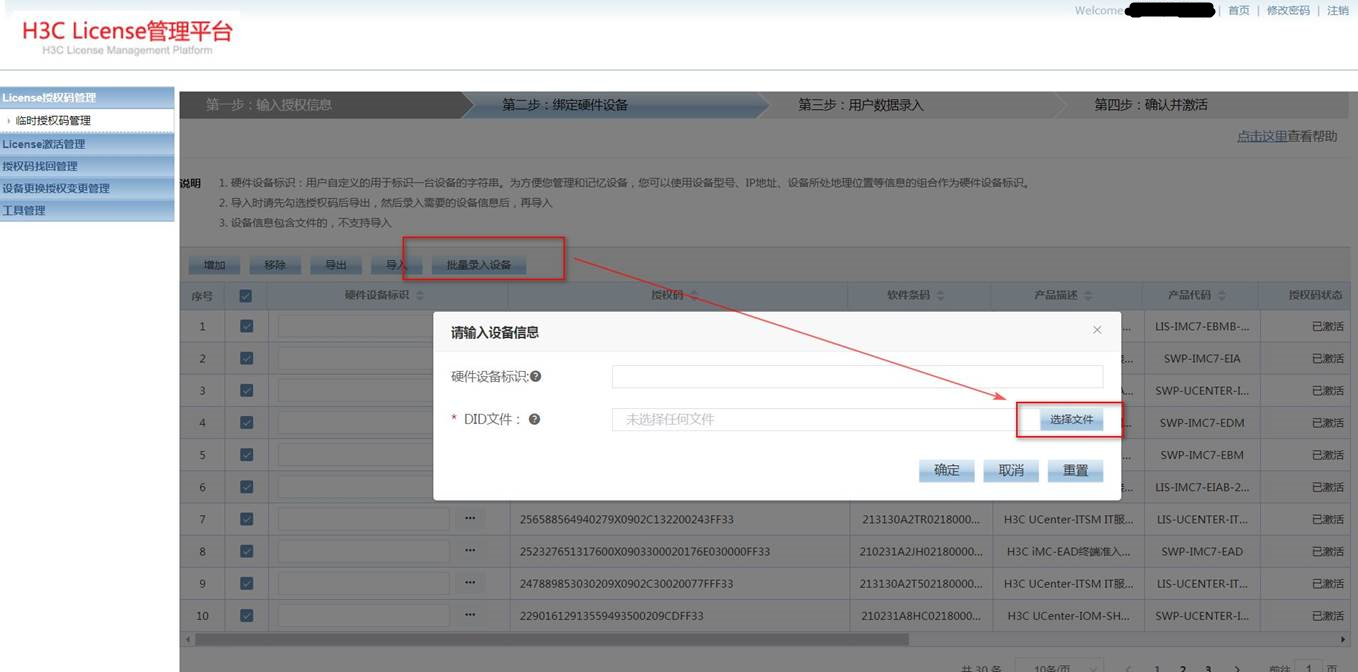Click help icon next to 硬件设备标识 in dialog
This screenshot has width=1358, height=672.
[x=536, y=377]
